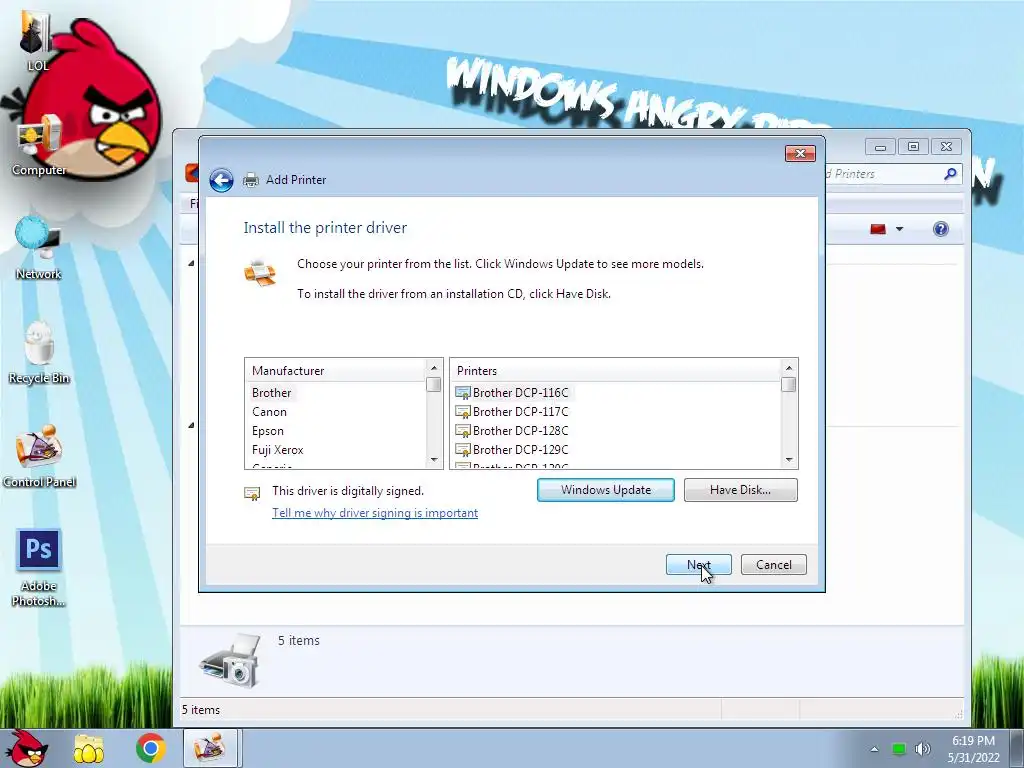The height and width of the screenshot is (768, 1024).
Task: Select Epson in the Manufacturer list
Action: coord(268,431)
